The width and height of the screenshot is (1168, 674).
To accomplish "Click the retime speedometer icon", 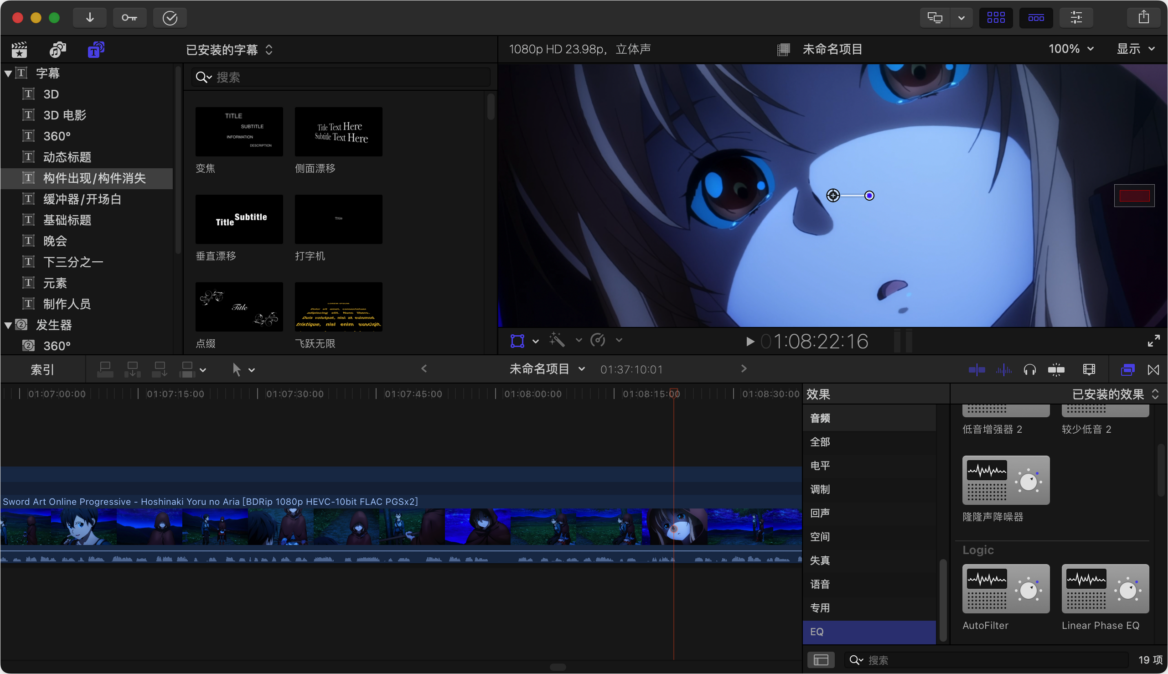I will (598, 340).
